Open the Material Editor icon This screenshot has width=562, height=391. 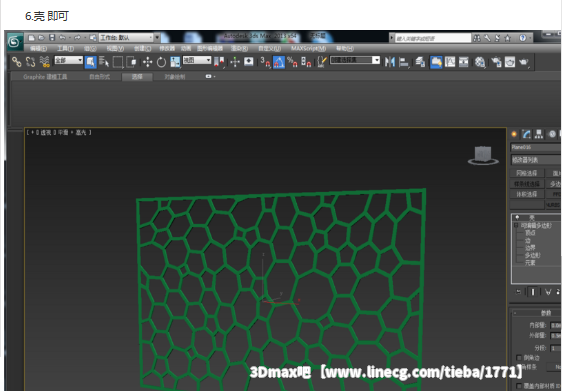(x=480, y=62)
